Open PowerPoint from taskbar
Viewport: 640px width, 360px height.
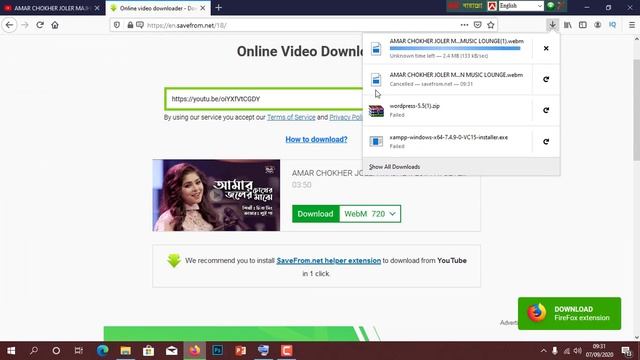point(241,351)
